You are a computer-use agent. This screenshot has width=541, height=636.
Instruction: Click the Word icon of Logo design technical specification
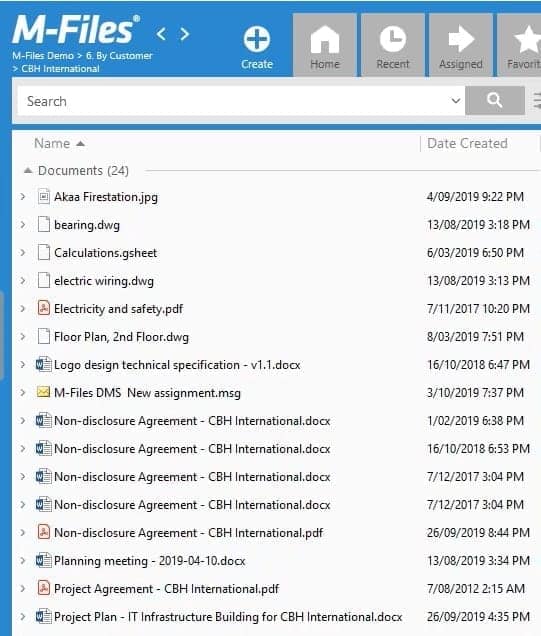click(44, 364)
